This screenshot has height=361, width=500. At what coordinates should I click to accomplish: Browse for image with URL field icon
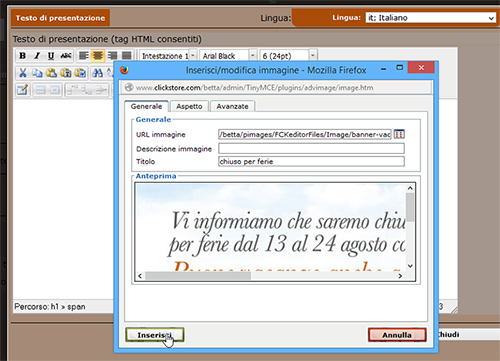(x=399, y=134)
